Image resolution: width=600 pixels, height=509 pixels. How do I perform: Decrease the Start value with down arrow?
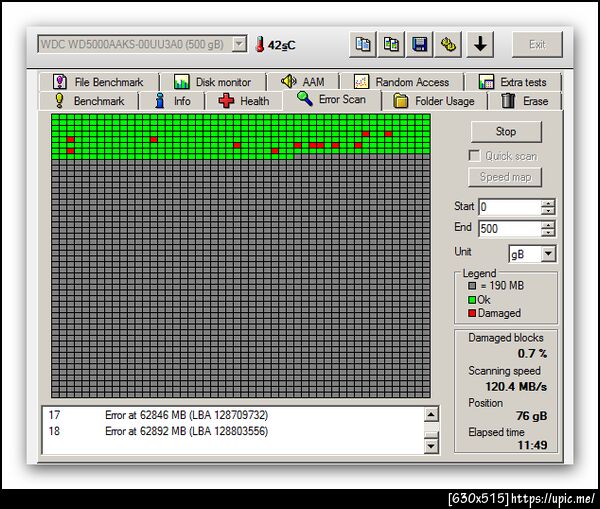tap(548, 211)
